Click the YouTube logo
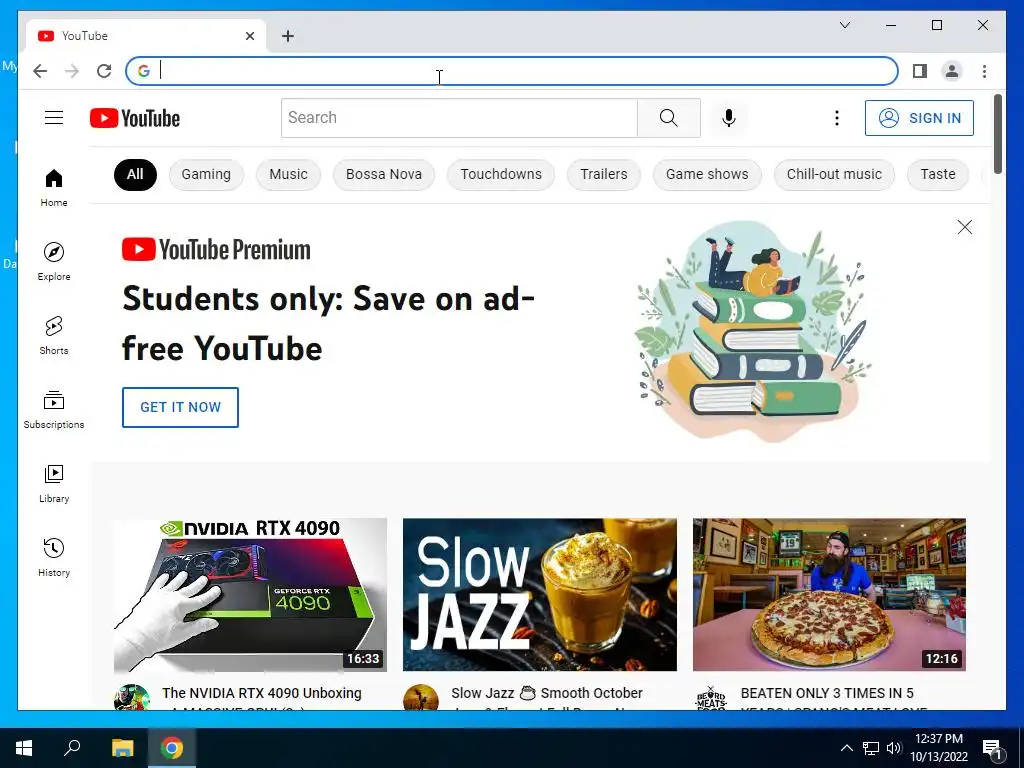 point(135,118)
